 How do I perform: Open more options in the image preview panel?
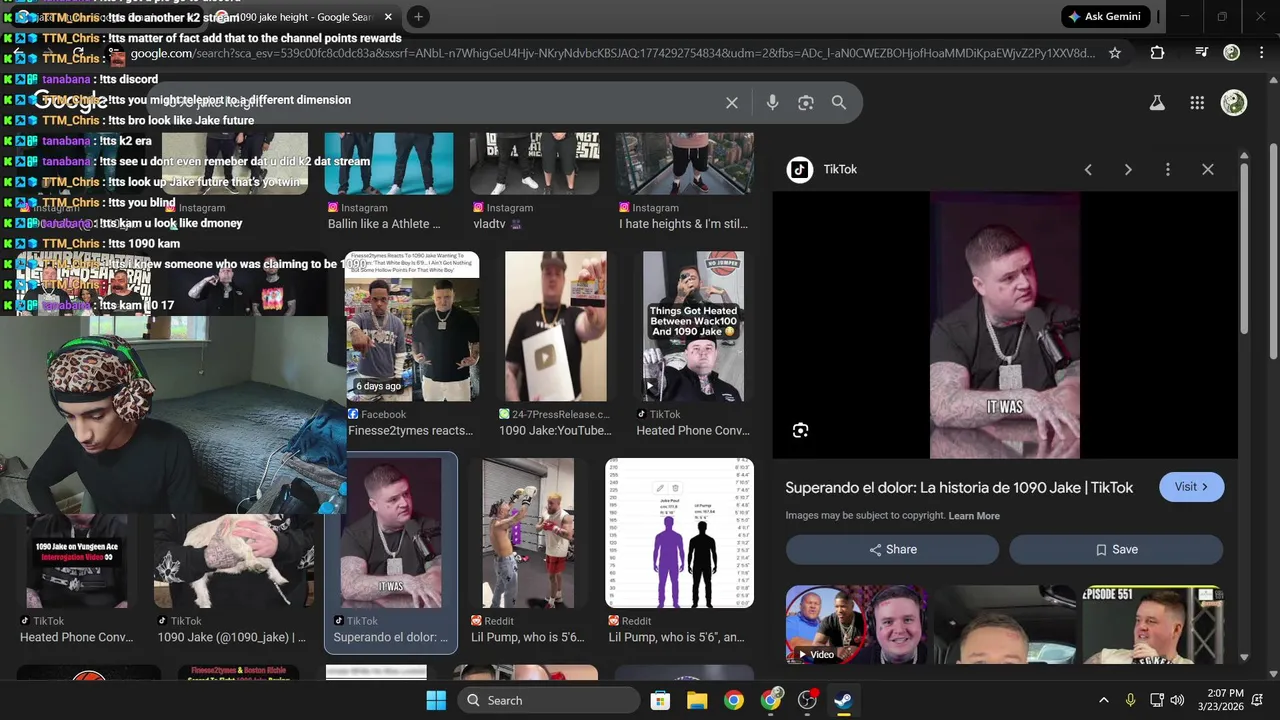click(x=1167, y=170)
